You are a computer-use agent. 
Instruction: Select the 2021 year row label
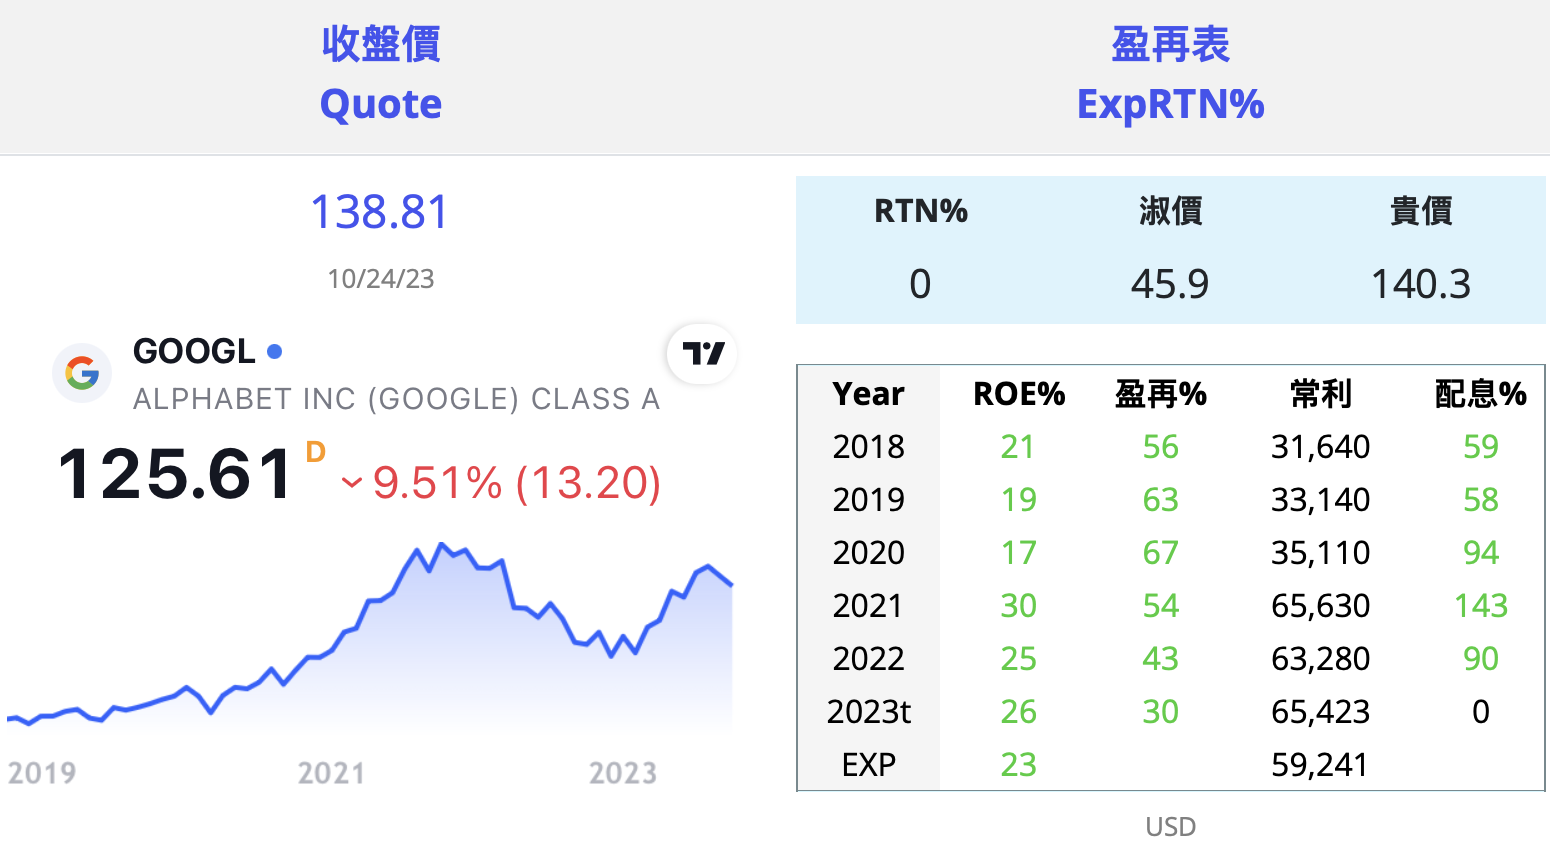868,605
